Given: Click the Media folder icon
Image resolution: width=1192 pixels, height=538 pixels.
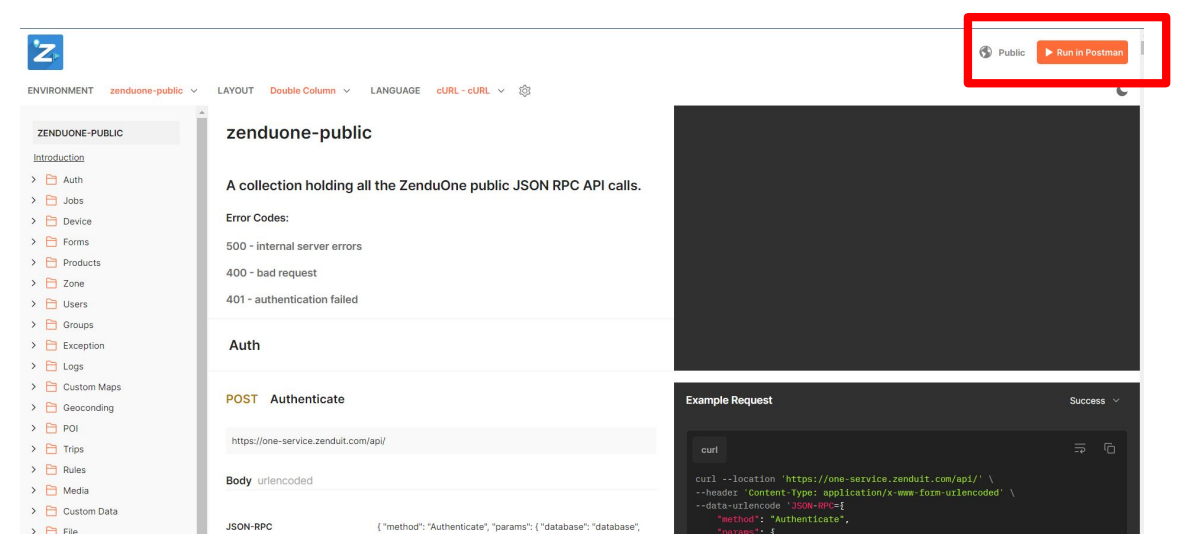Looking at the screenshot, I should (x=52, y=490).
